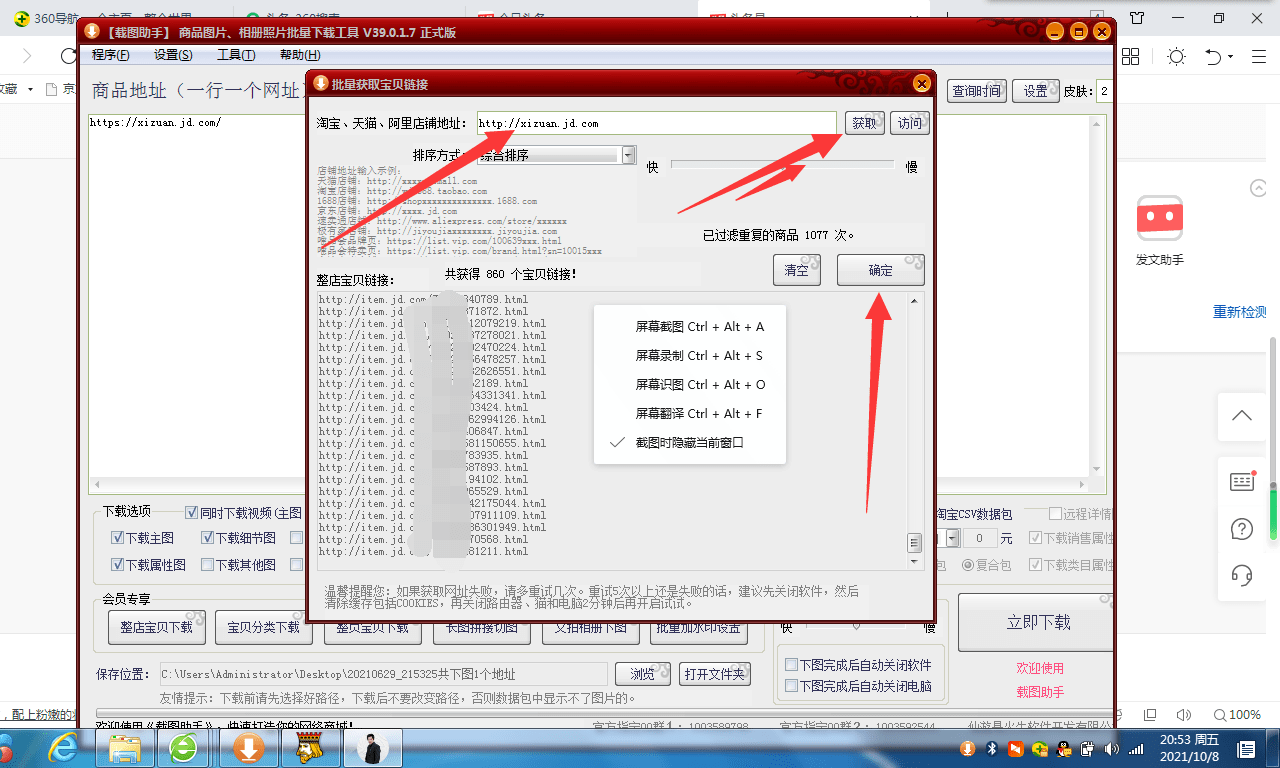Screen dimensions: 1280x768
Task: Open the 发文助手 robot icon
Action: pyautogui.click(x=1160, y=217)
